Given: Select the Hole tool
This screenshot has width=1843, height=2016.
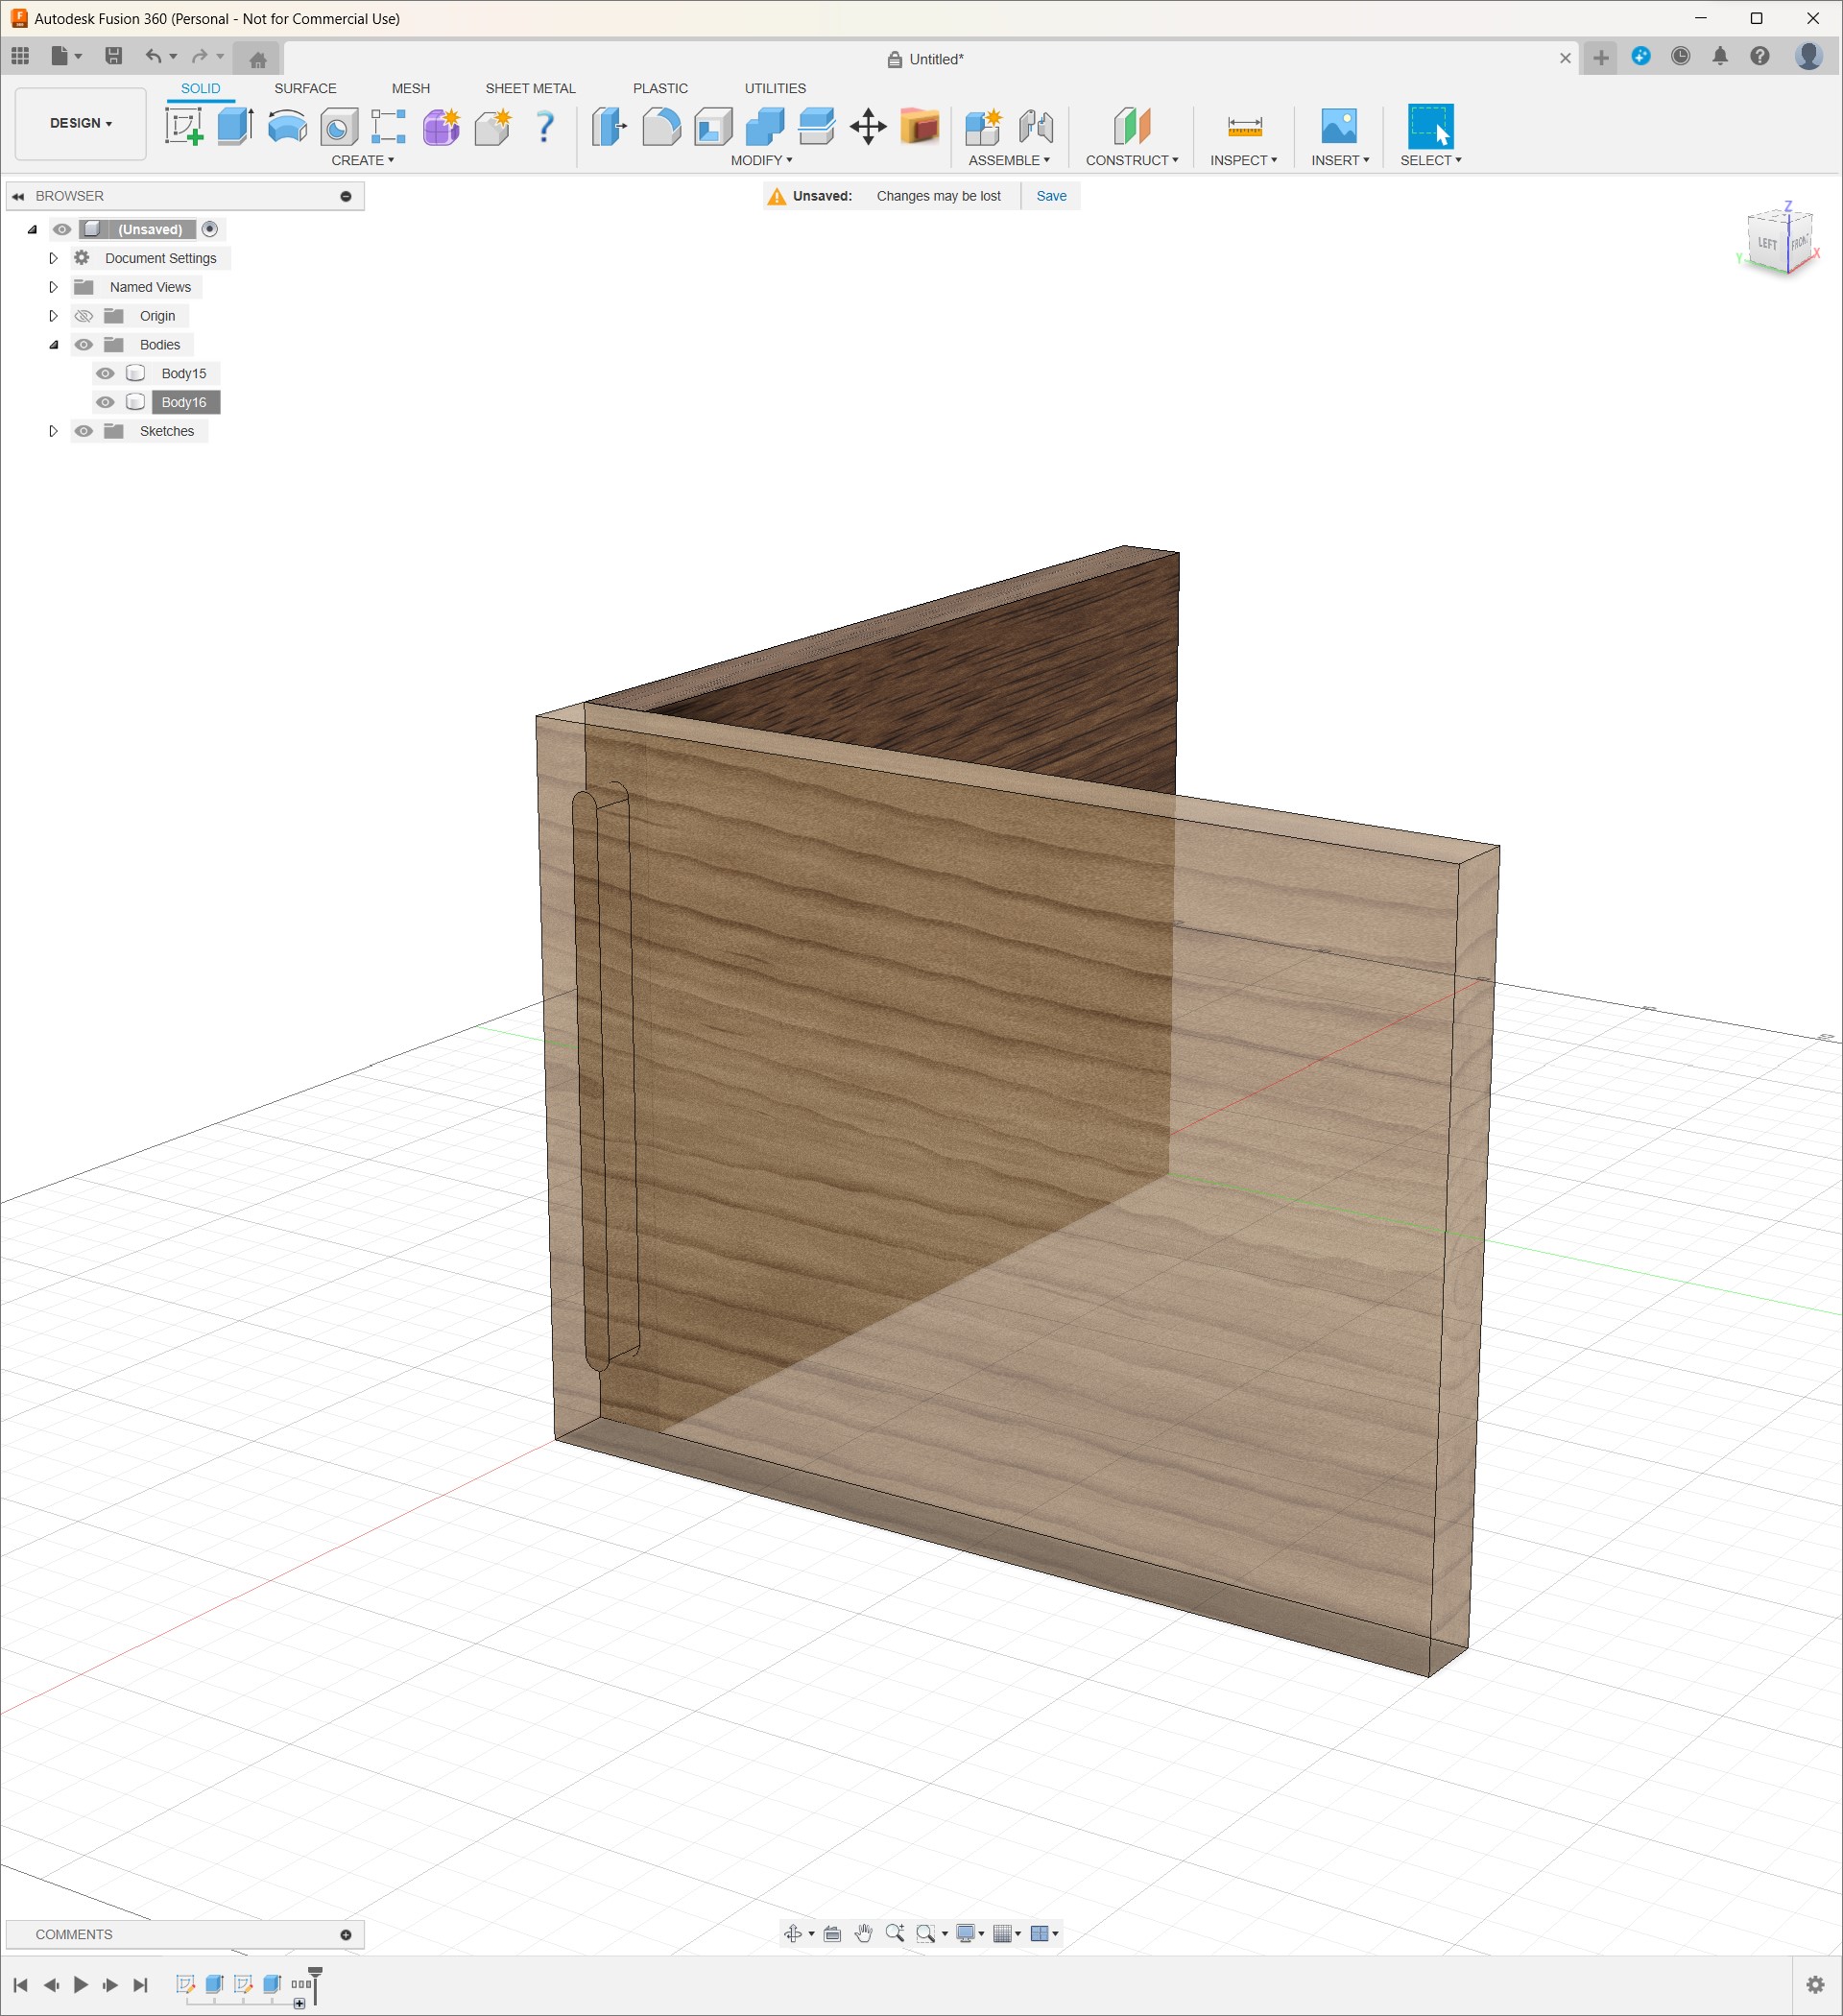Looking at the screenshot, I should [338, 127].
